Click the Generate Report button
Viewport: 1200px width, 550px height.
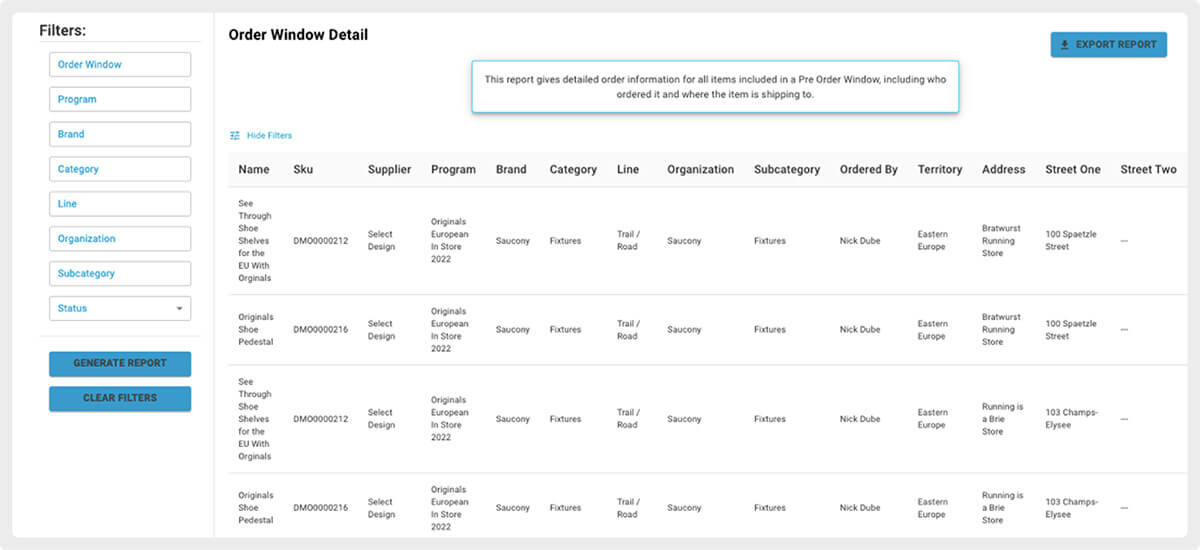coord(120,364)
